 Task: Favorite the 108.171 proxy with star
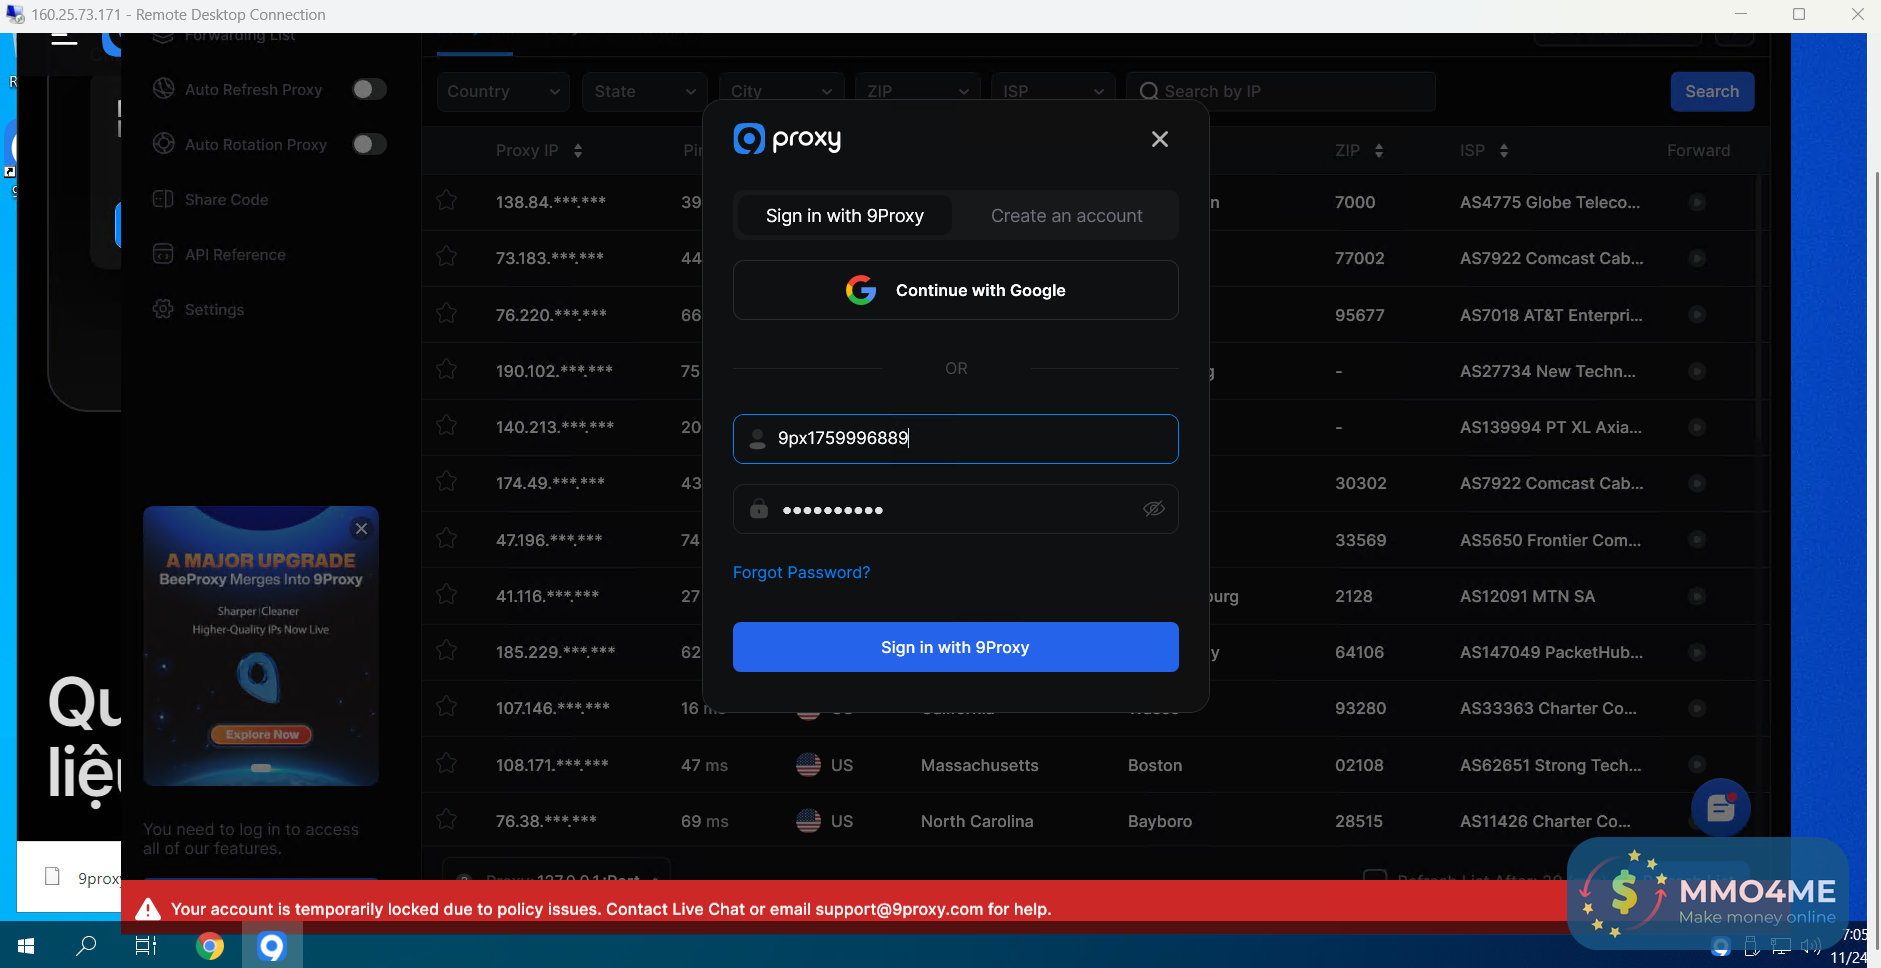pyautogui.click(x=447, y=764)
